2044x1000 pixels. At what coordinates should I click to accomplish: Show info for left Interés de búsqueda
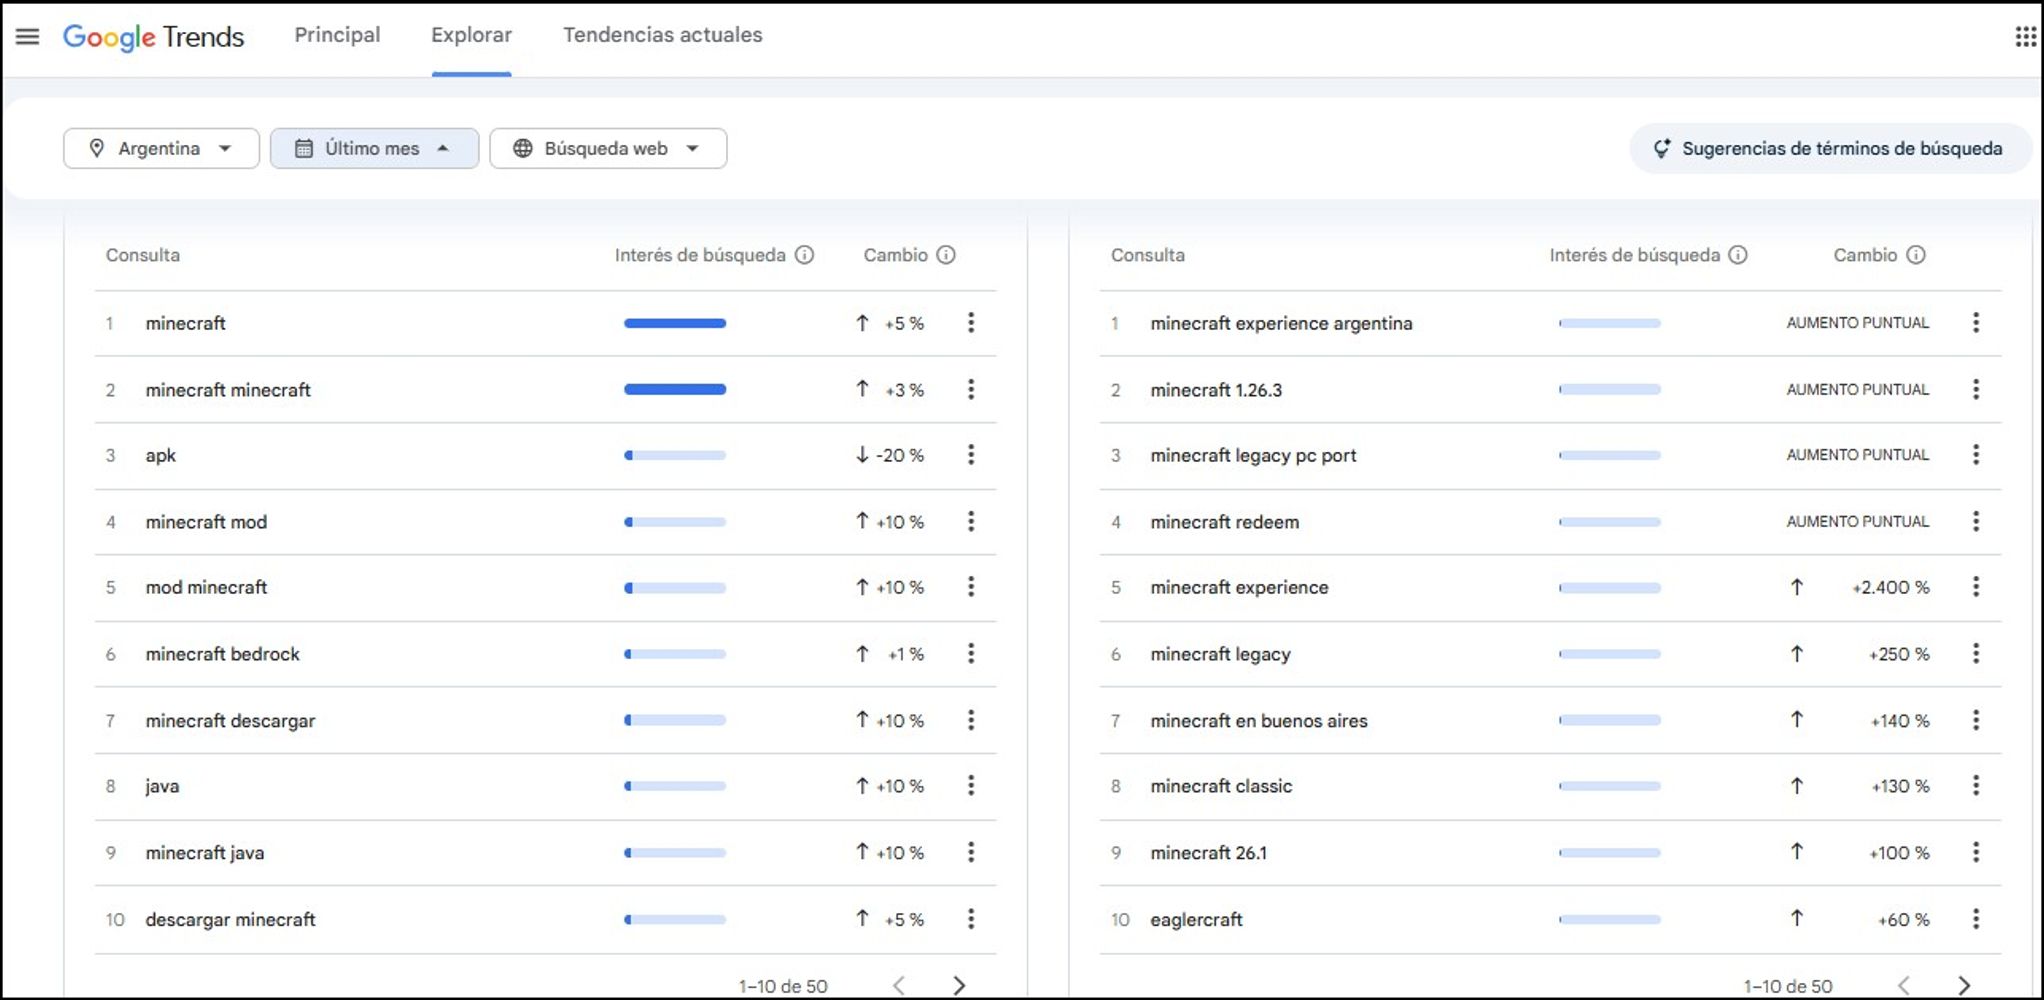(x=805, y=255)
